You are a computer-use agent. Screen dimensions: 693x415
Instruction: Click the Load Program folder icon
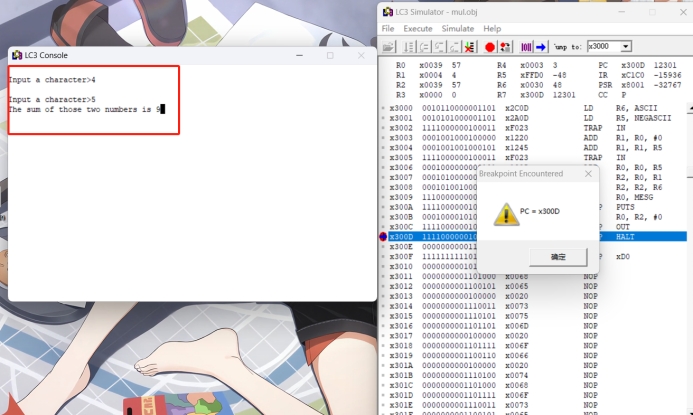pyautogui.click(x=388, y=47)
